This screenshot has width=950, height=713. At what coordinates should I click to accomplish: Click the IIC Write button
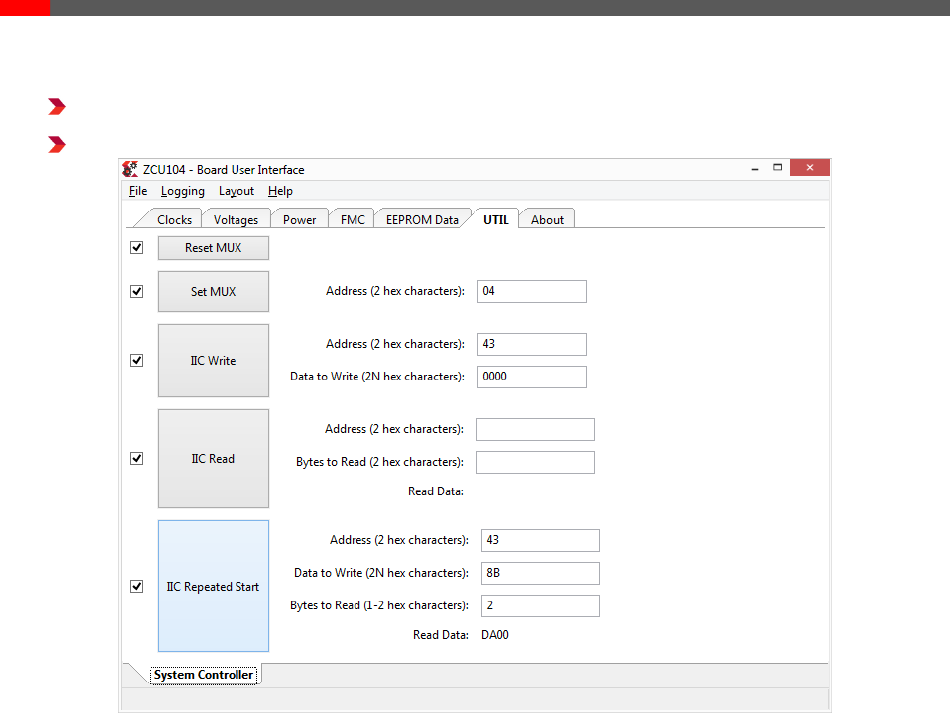pyautogui.click(x=213, y=361)
